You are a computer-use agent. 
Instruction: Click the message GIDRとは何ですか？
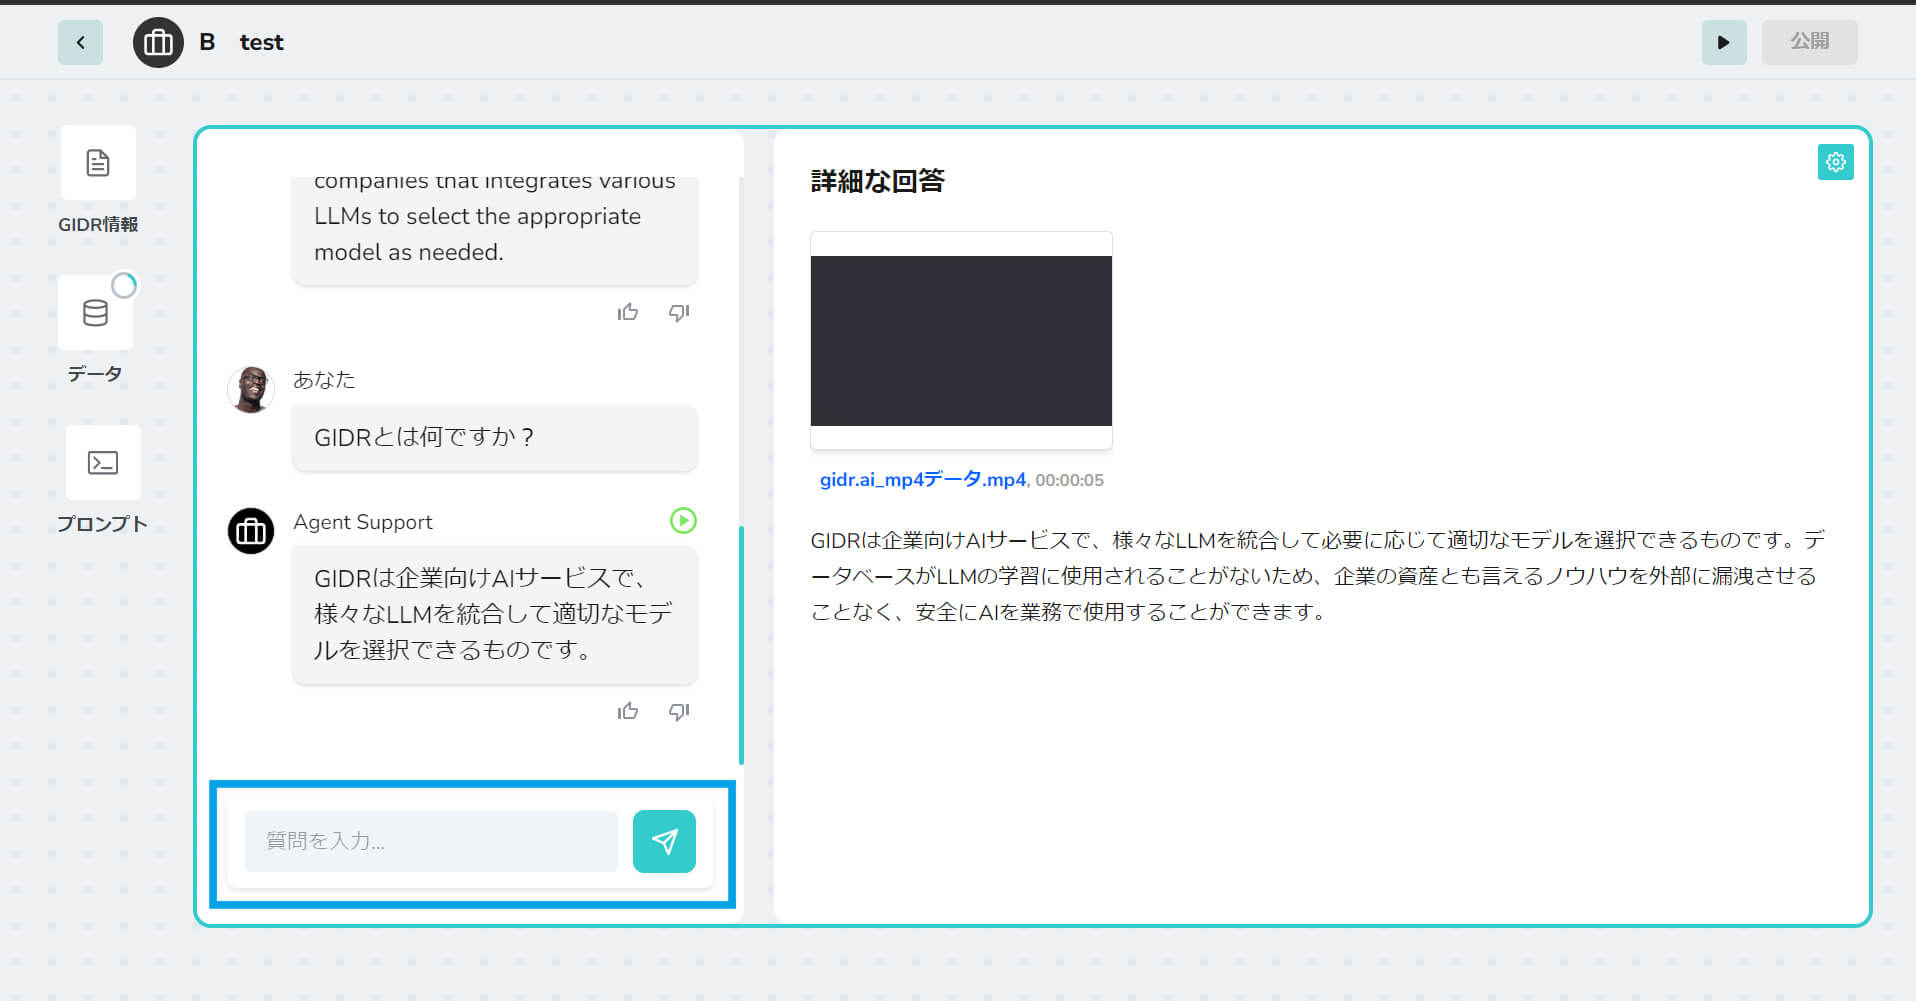[495, 437]
